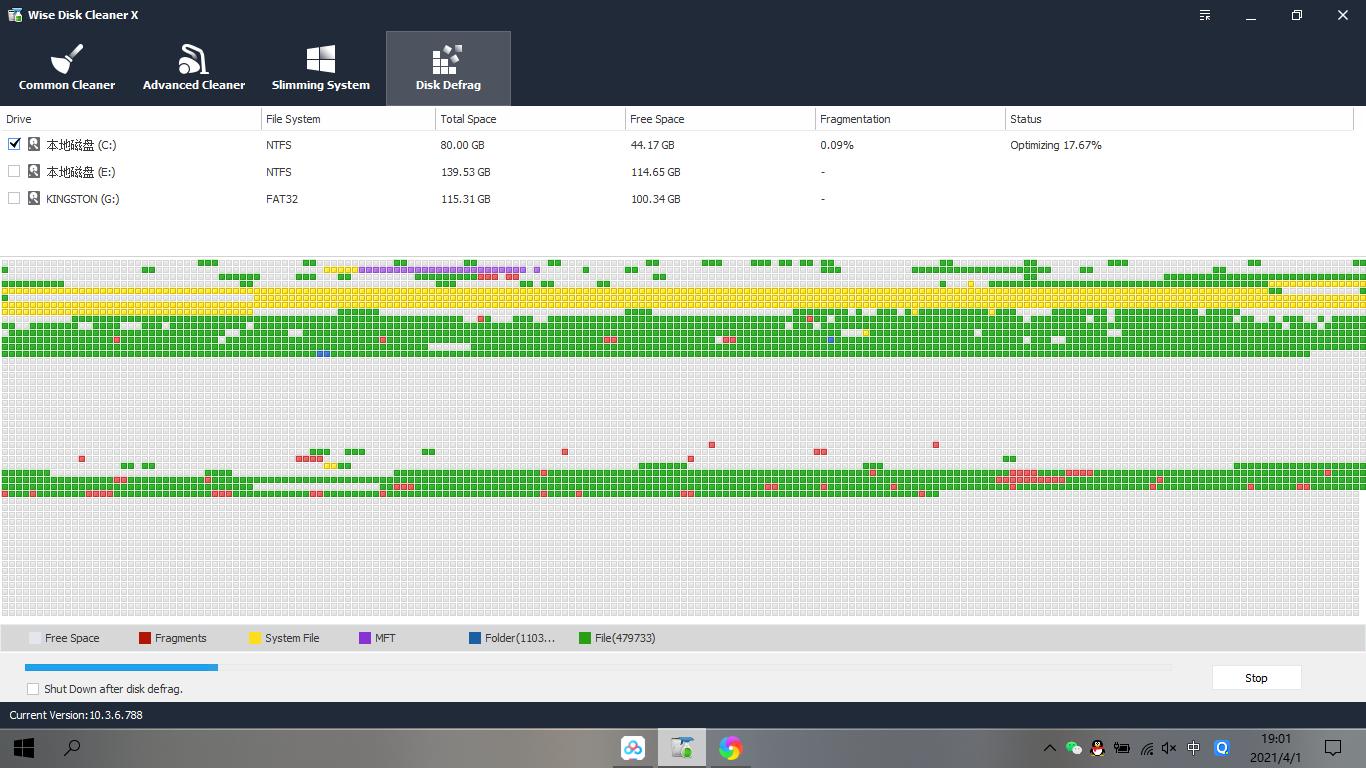
Task: Toggle the 中 input method indicator
Action: pyautogui.click(x=1194, y=748)
